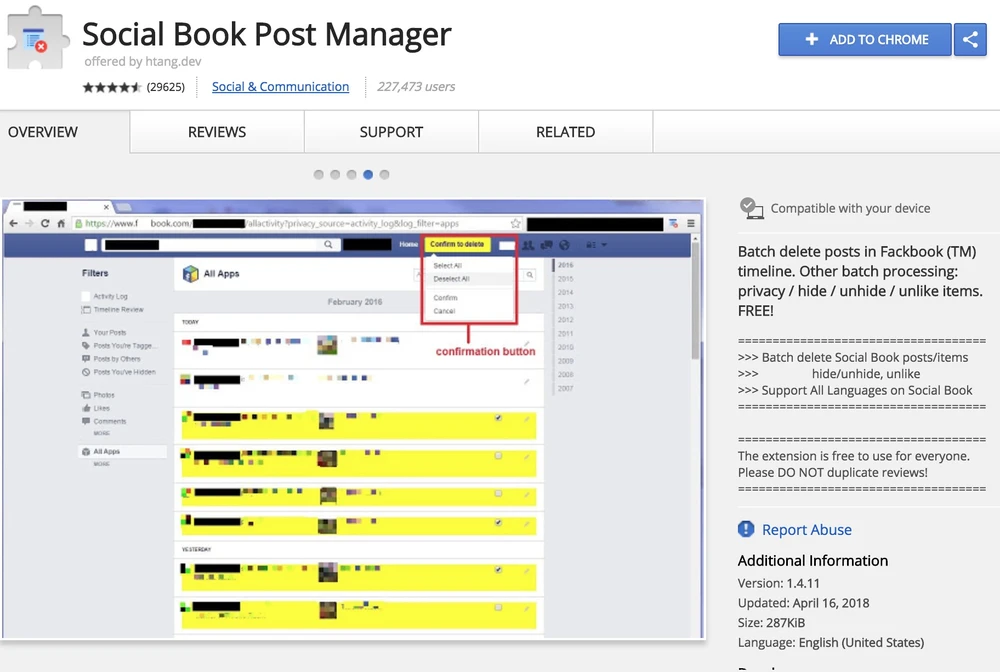Switch to the Reviews tab

(x=217, y=132)
